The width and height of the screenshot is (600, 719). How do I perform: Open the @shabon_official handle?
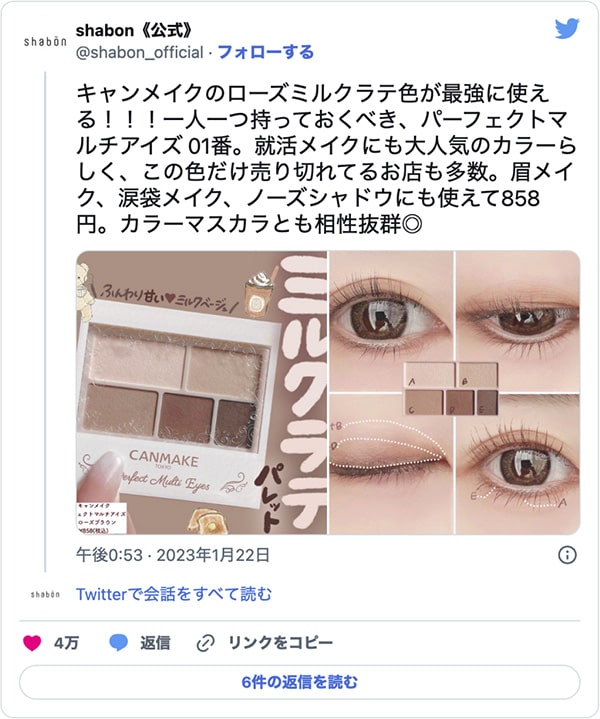[139, 52]
